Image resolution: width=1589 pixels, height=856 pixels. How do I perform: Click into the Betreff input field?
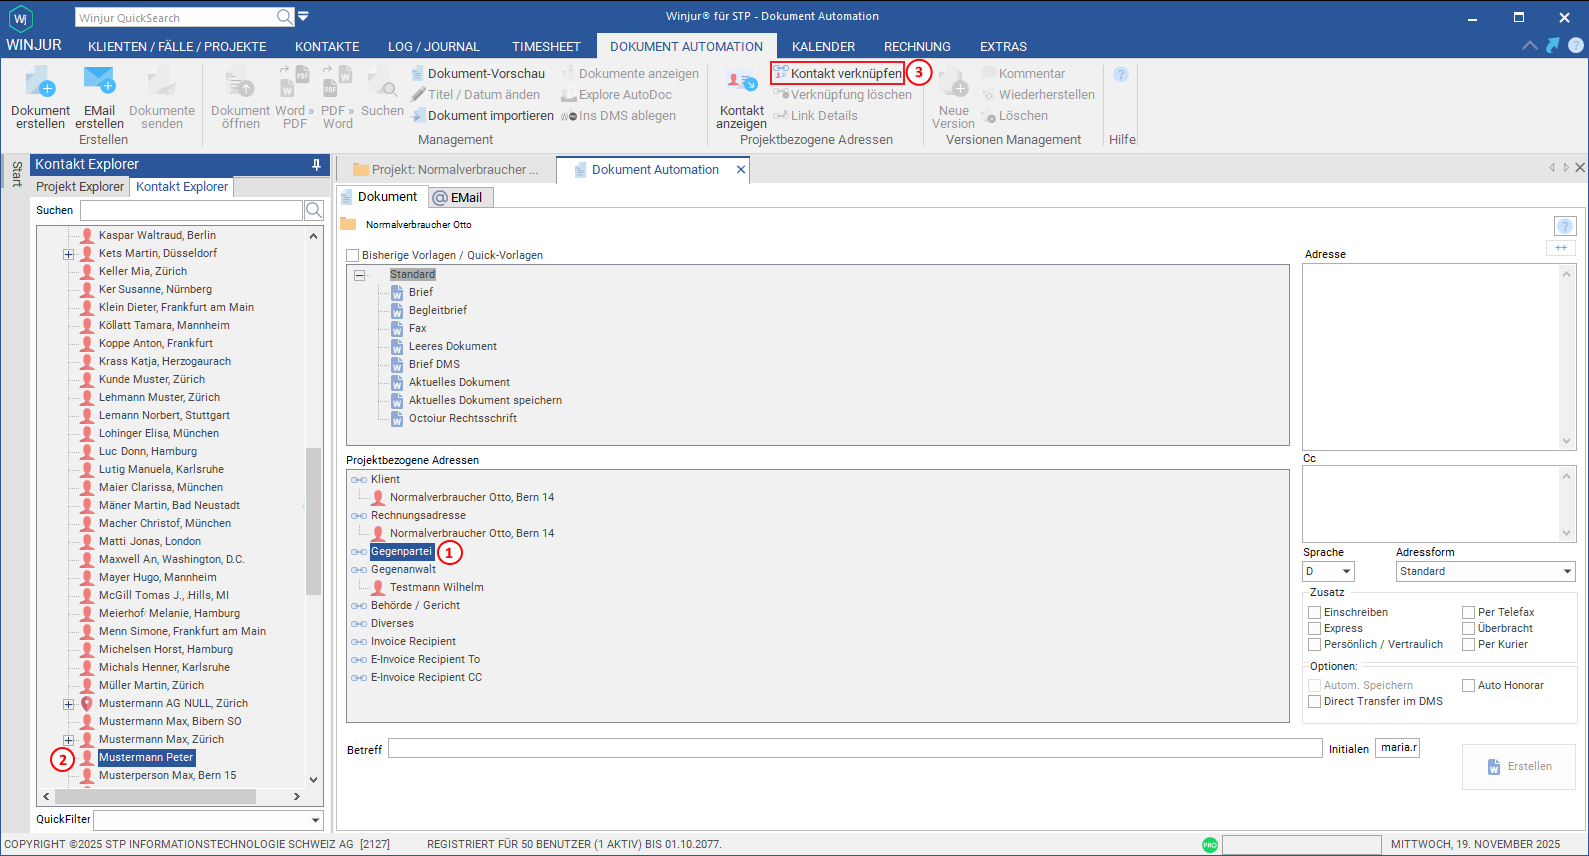(x=855, y=748)
